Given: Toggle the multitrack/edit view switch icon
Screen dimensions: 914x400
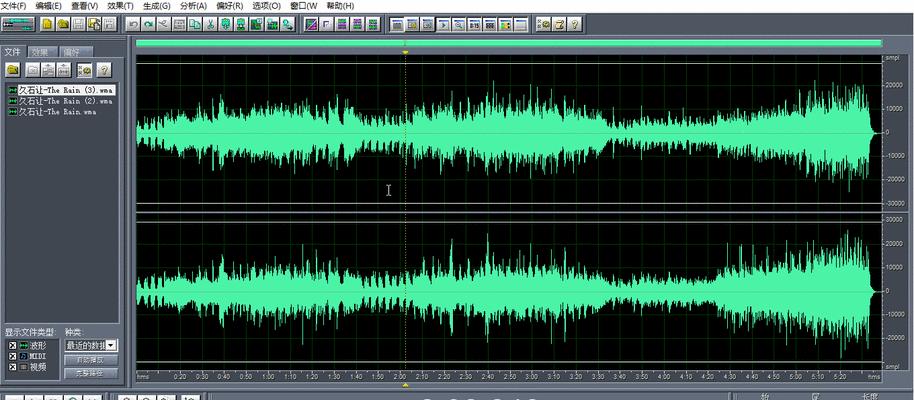Looking at the screenshot, I should pos(18,24).
